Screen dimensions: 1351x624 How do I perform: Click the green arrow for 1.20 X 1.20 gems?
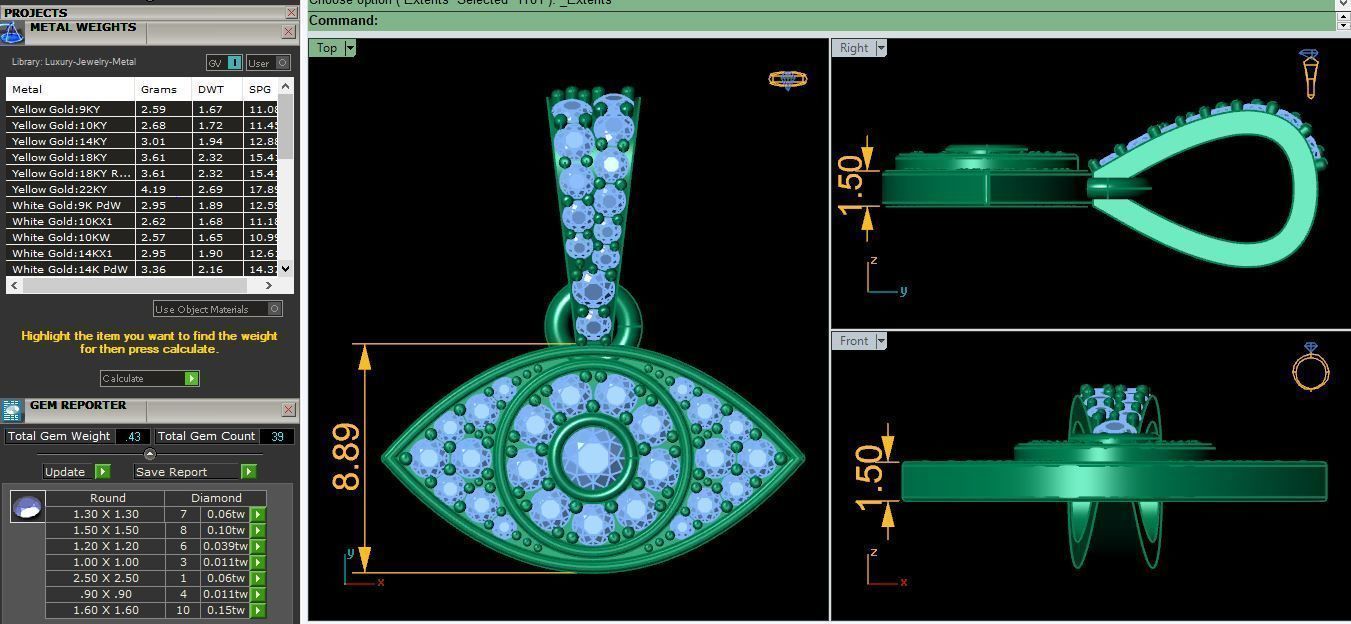(x=258, y=546)
